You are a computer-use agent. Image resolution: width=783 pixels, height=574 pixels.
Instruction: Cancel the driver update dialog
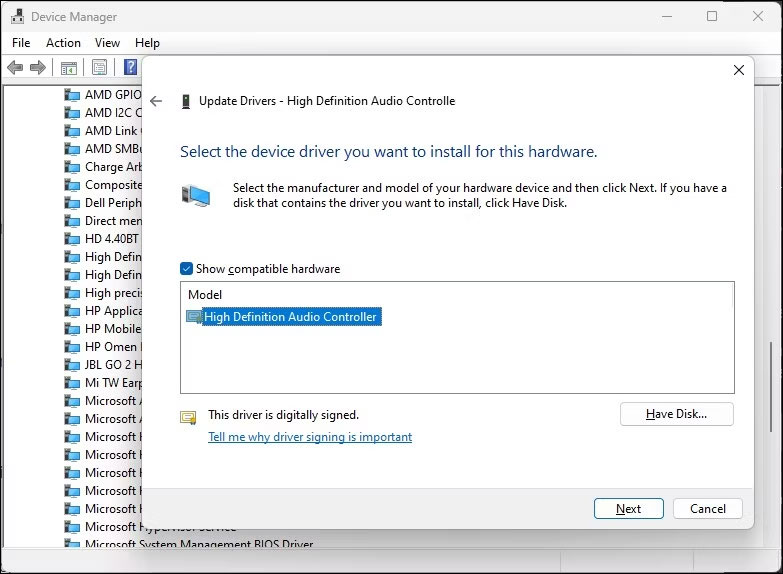click(x=707, y=508)
